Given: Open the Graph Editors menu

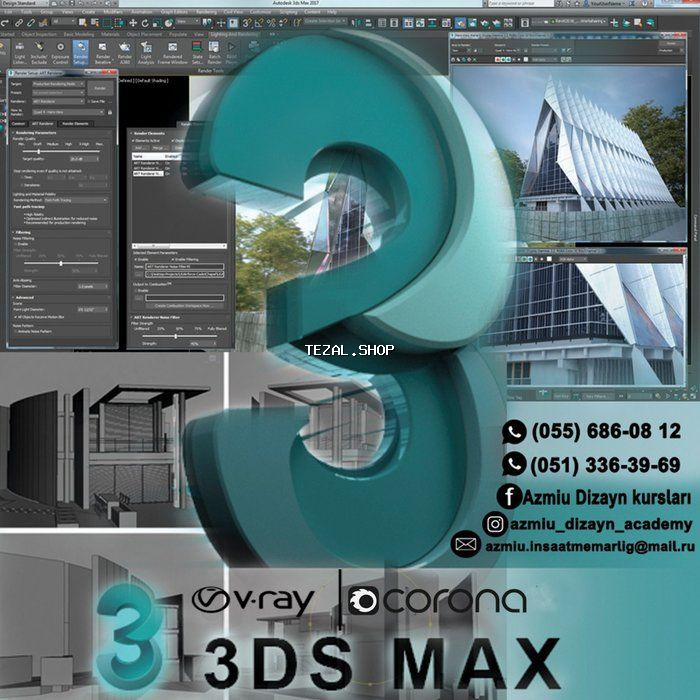Looking at the screenshot, I should [174, 12].
